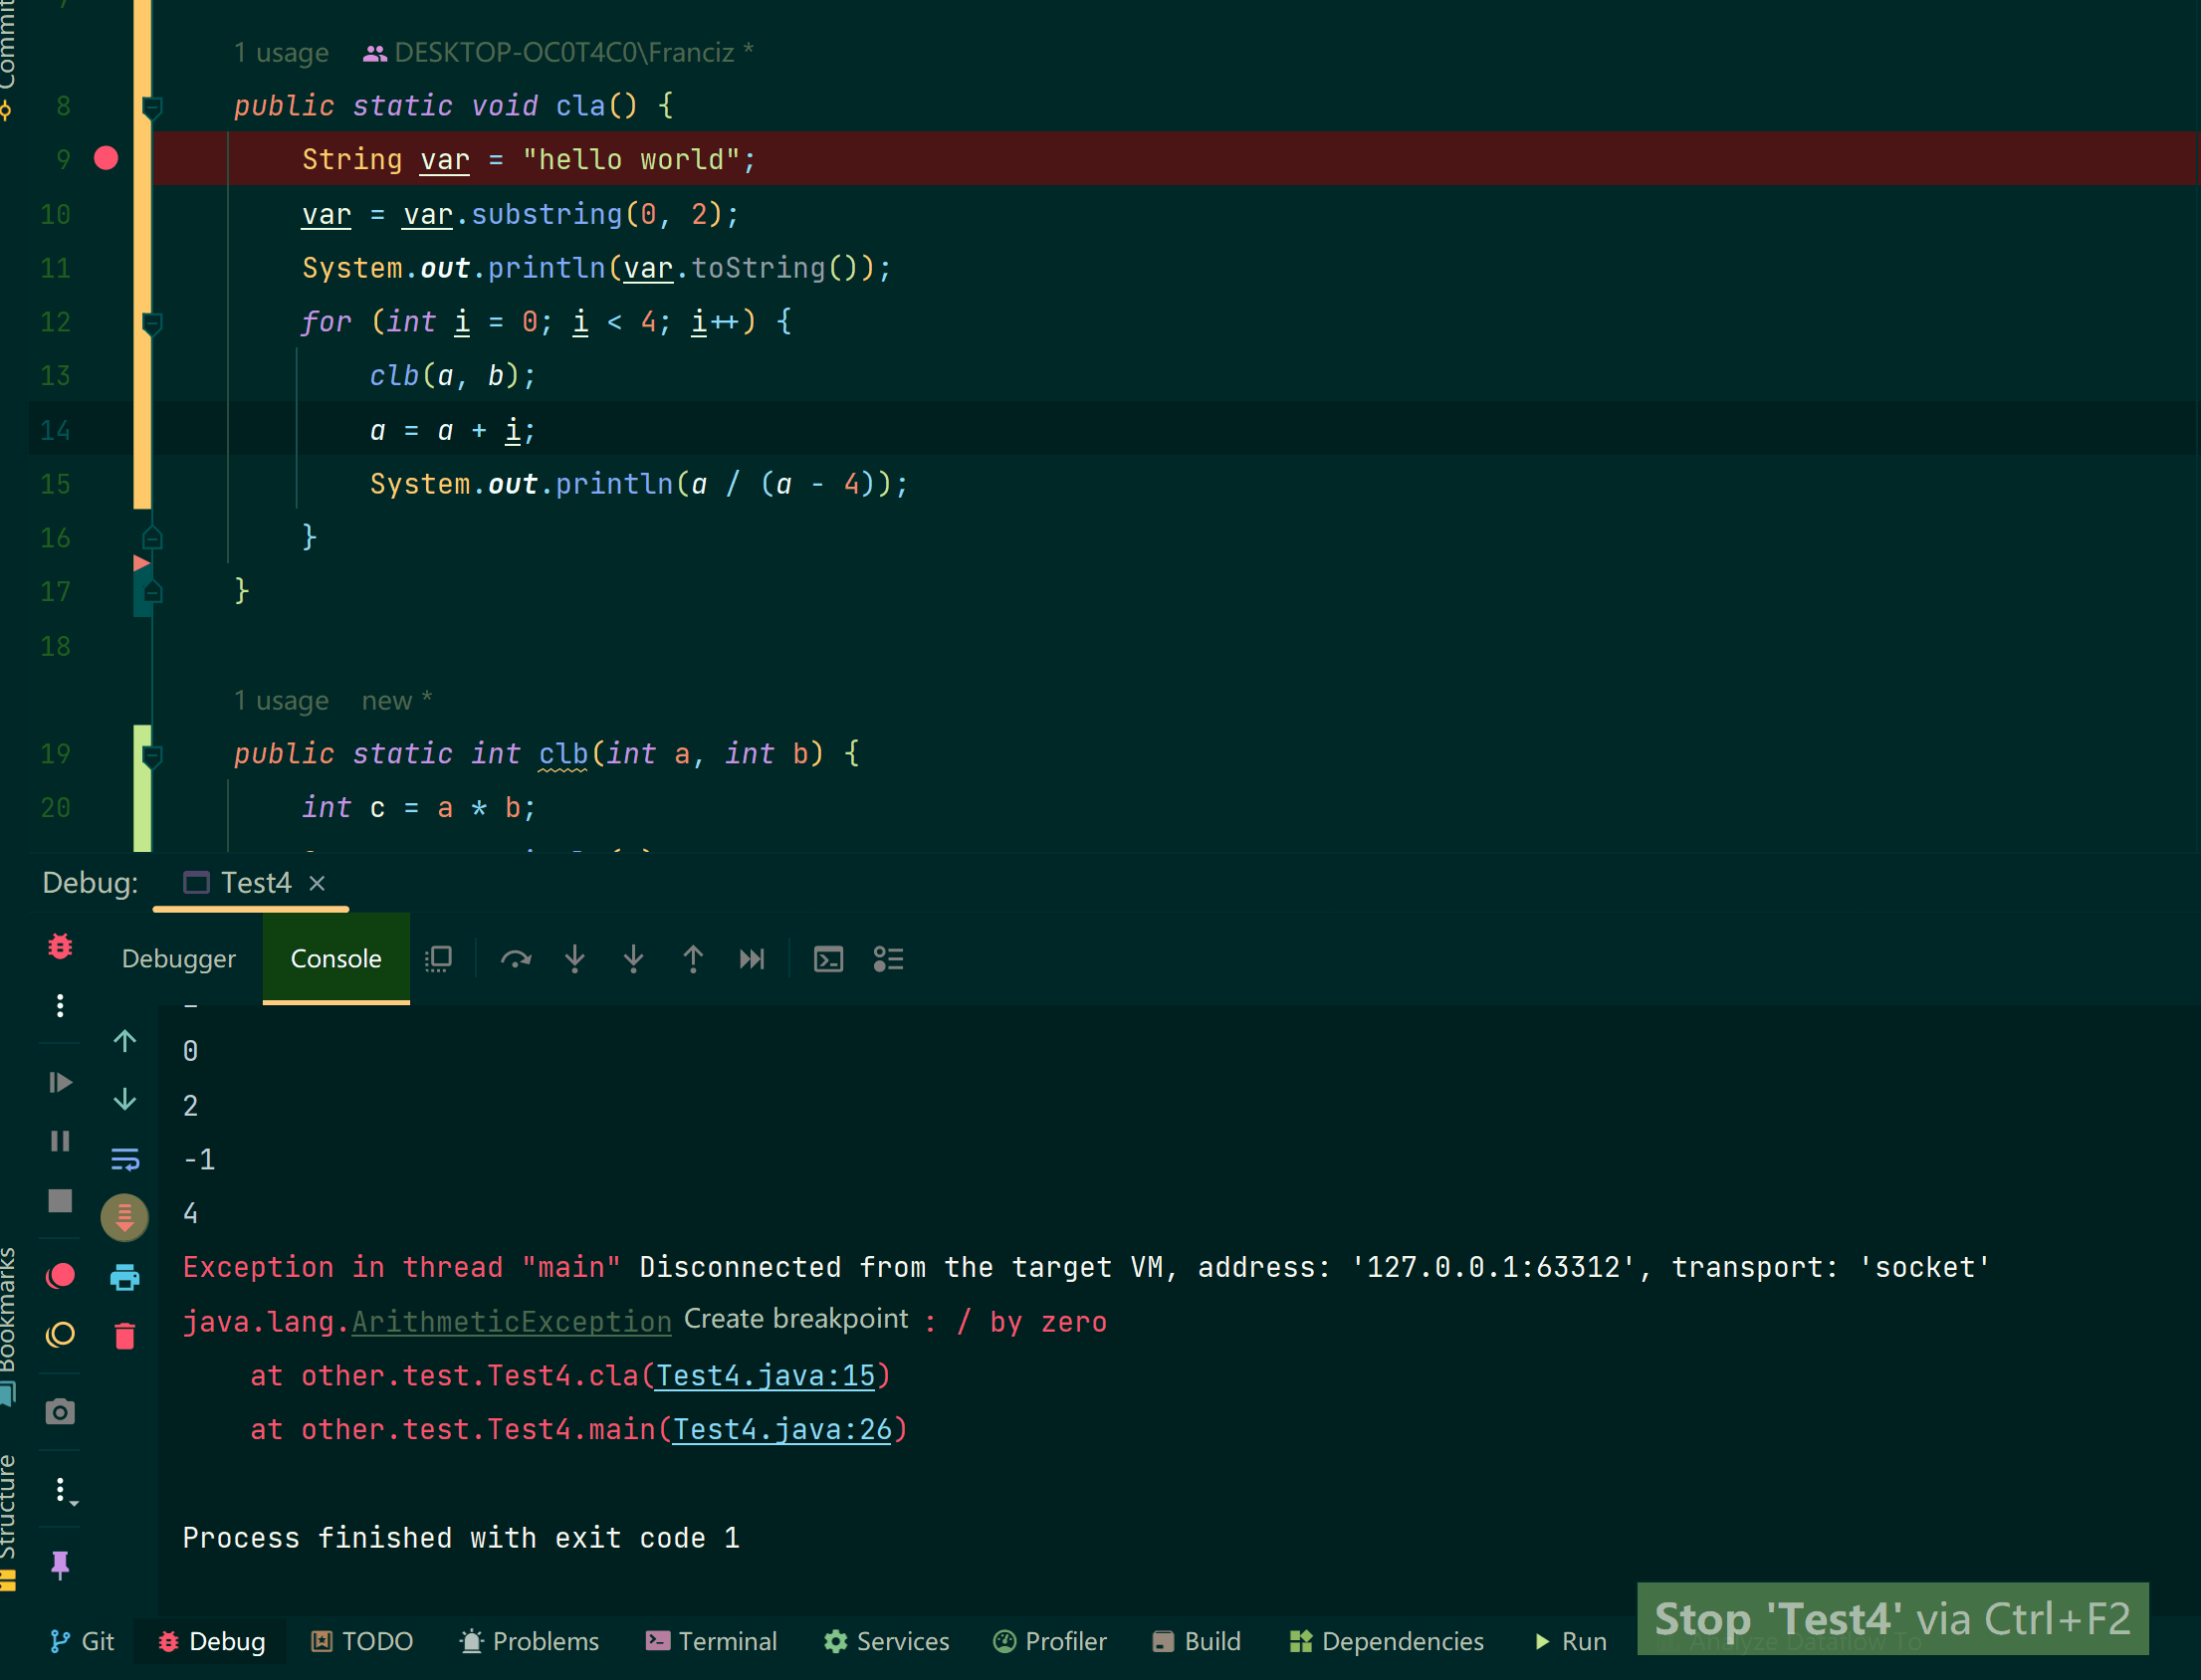This screenshot has height=1680, width=2201.
Task: Switch to the Debugger tab
Action: tap(176, 958)
